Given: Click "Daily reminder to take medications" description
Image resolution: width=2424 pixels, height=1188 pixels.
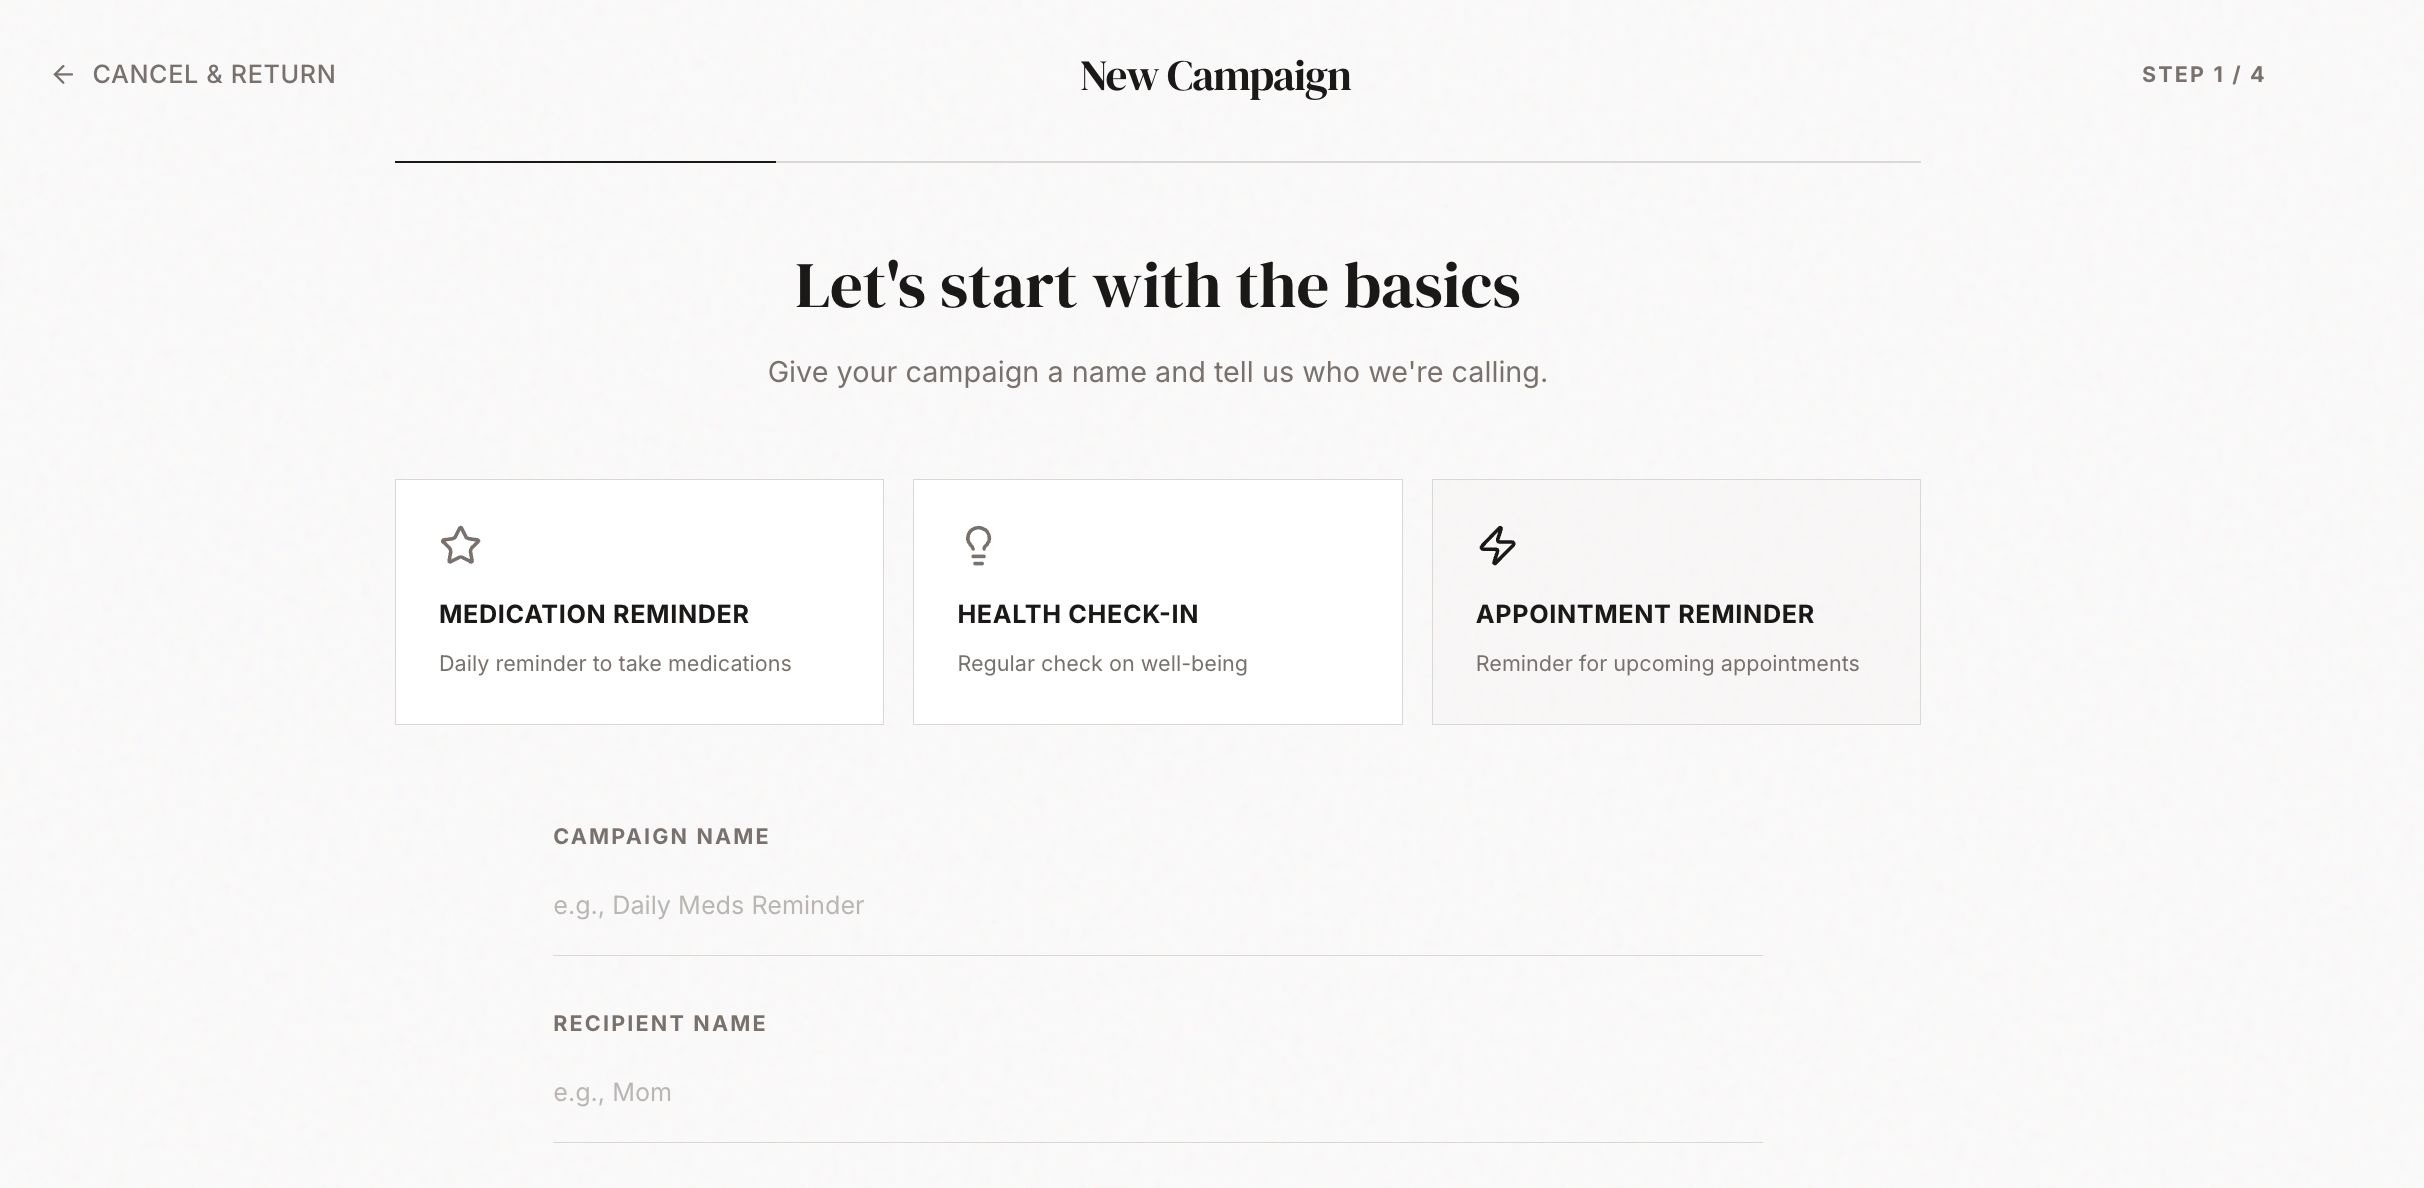Looking at the screenshot, I should coord(614,664).
